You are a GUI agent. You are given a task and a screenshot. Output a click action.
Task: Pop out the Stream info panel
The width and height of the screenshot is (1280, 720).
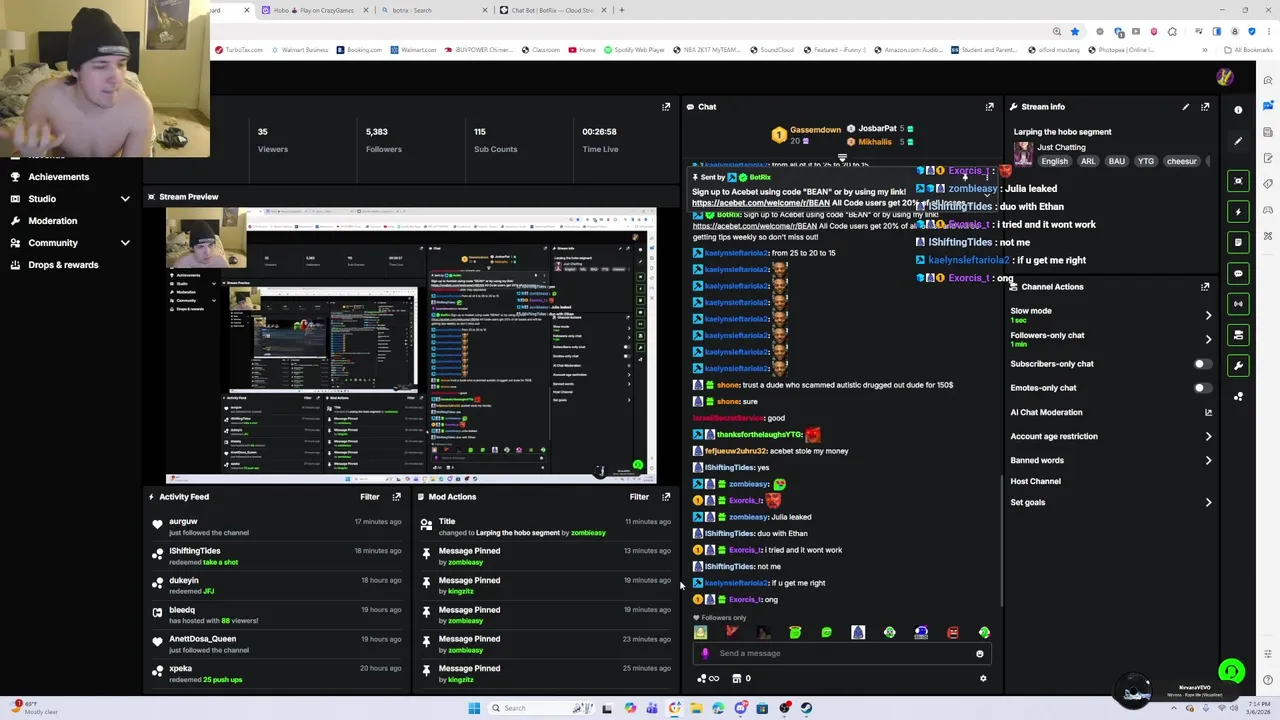pyautogui.click(x=1205, y=106)
